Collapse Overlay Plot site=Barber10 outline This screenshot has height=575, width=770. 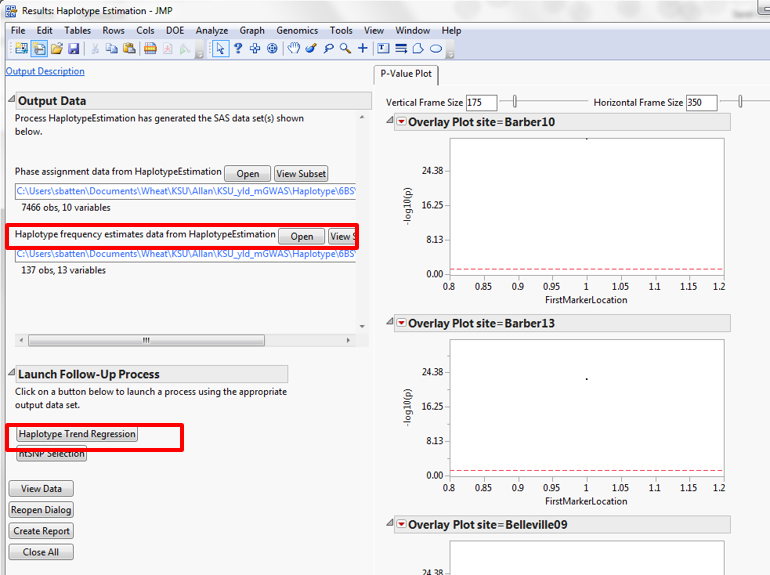389,120
